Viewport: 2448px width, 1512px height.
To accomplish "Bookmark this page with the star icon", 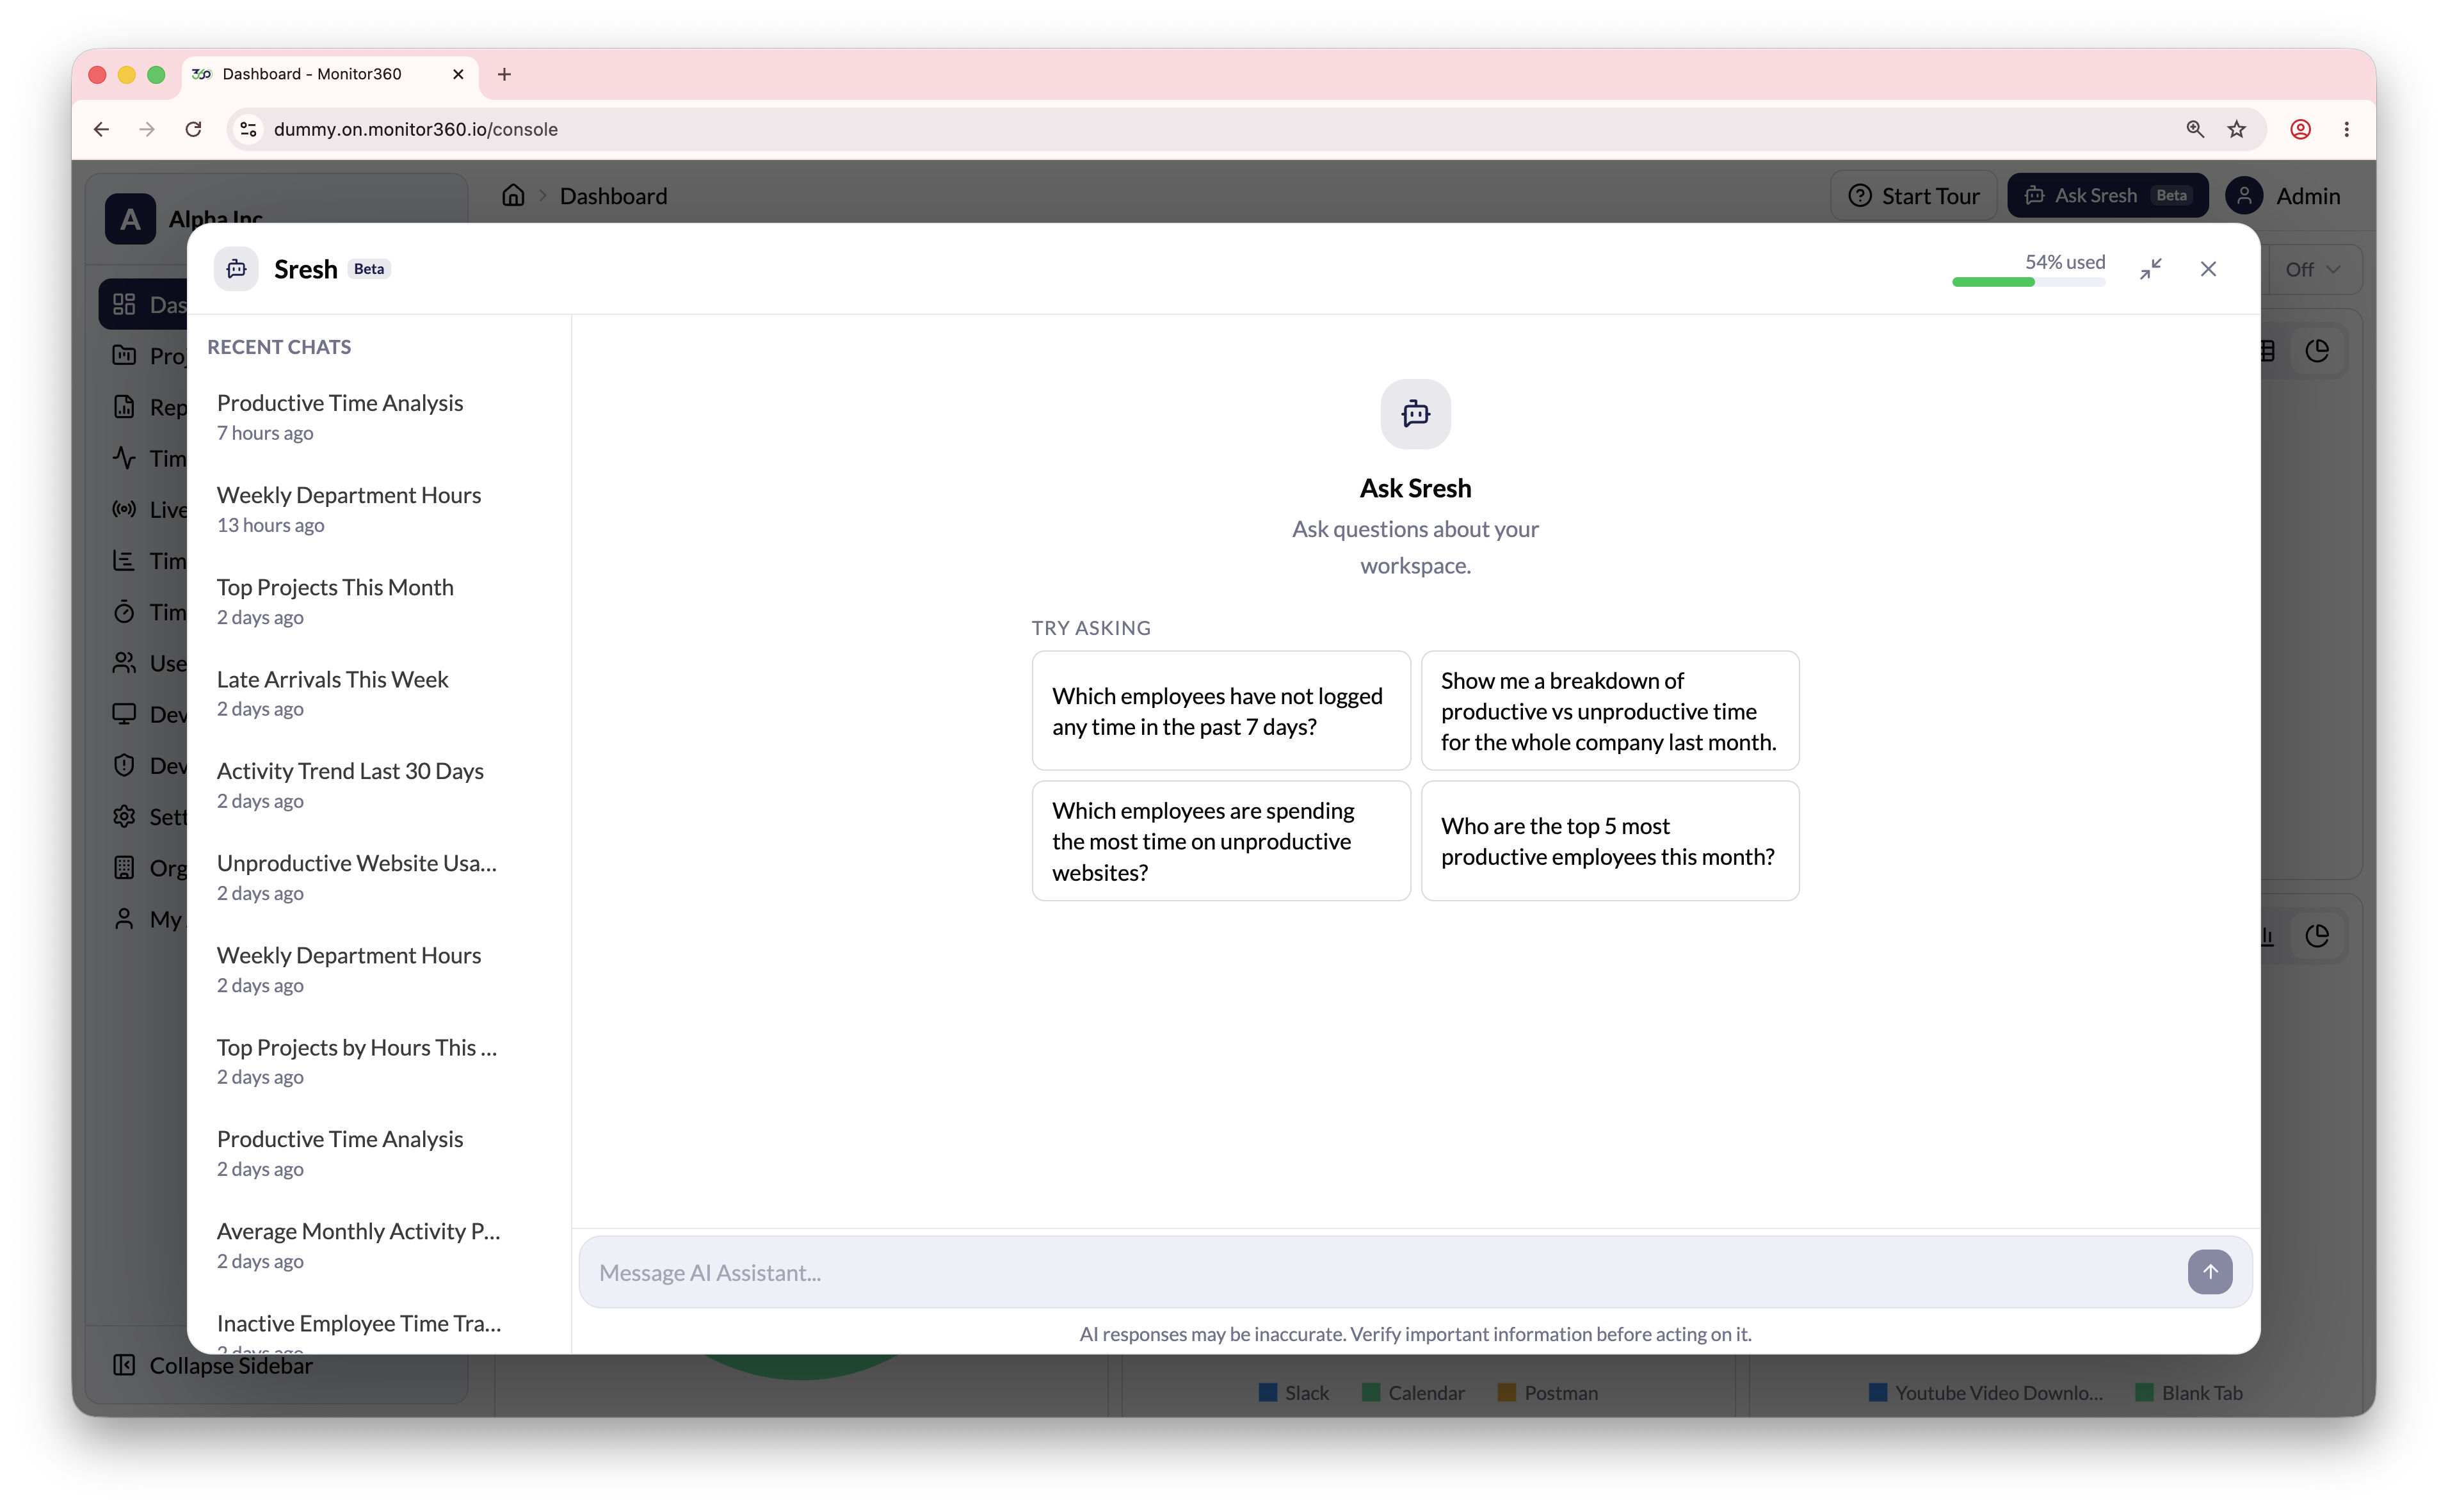I will tap(2237, 129).
